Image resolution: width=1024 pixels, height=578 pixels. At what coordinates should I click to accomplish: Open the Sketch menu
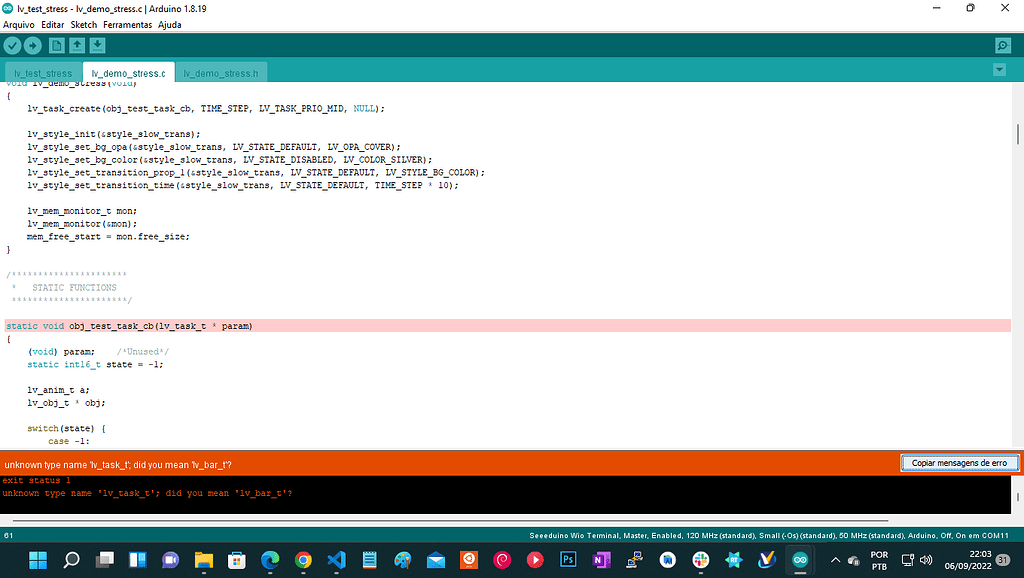(83, 24)
